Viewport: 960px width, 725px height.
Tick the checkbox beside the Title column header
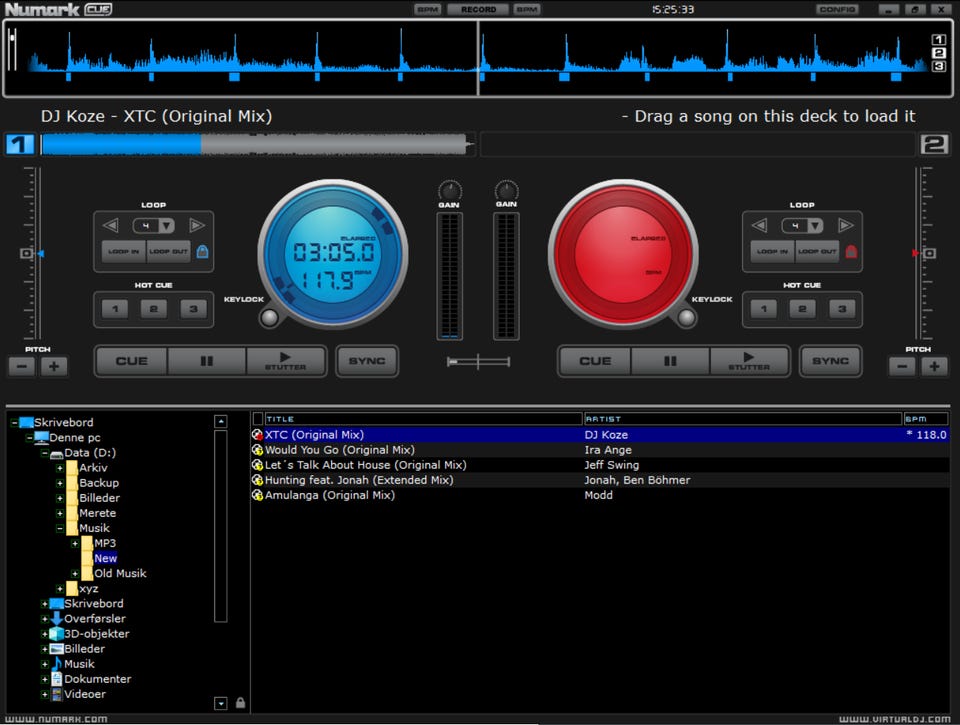[x=258, y=419]
